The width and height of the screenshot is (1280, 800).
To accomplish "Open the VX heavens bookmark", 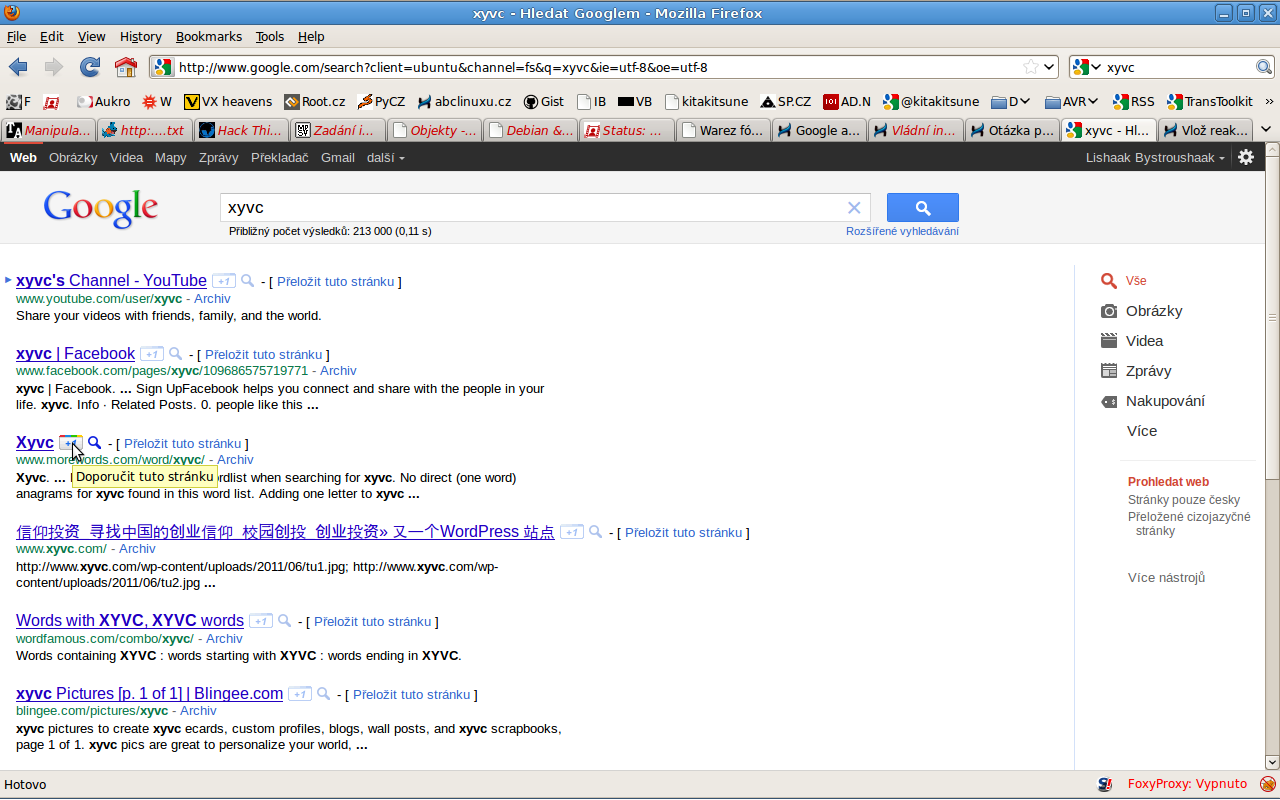I will click(x=228, y=101).
